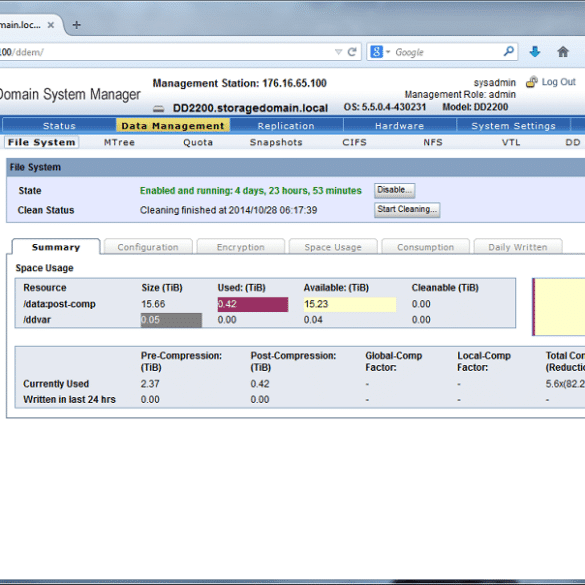Screen dimensions: 585x585
Task: Click the Currently Used row label
Action: 56,384
